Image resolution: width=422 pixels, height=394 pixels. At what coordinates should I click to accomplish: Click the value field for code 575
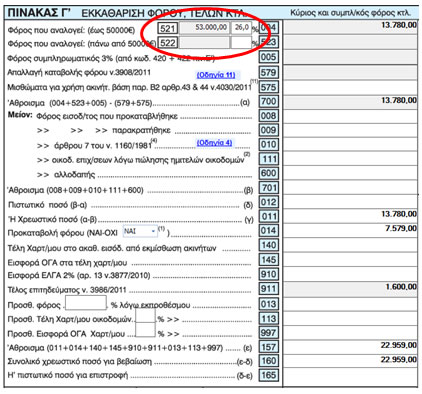tap(350, 87)
